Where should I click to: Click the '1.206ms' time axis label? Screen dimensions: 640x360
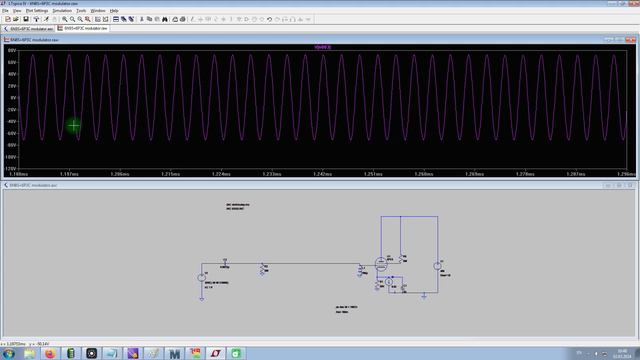(x=120, y=174)
